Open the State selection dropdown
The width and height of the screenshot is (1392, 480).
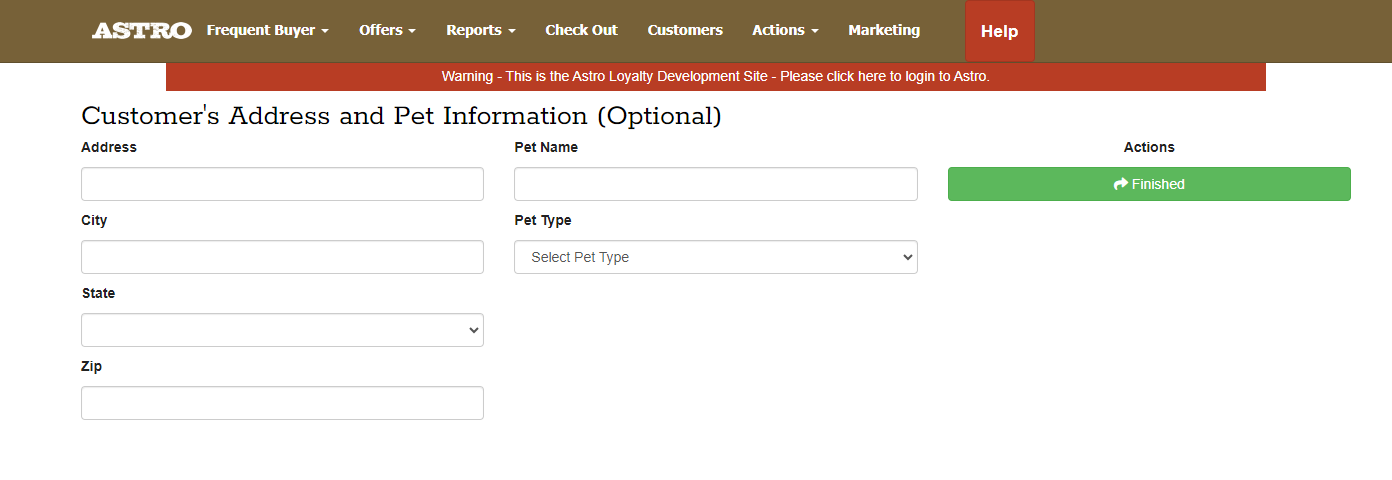tap(282, 330)
